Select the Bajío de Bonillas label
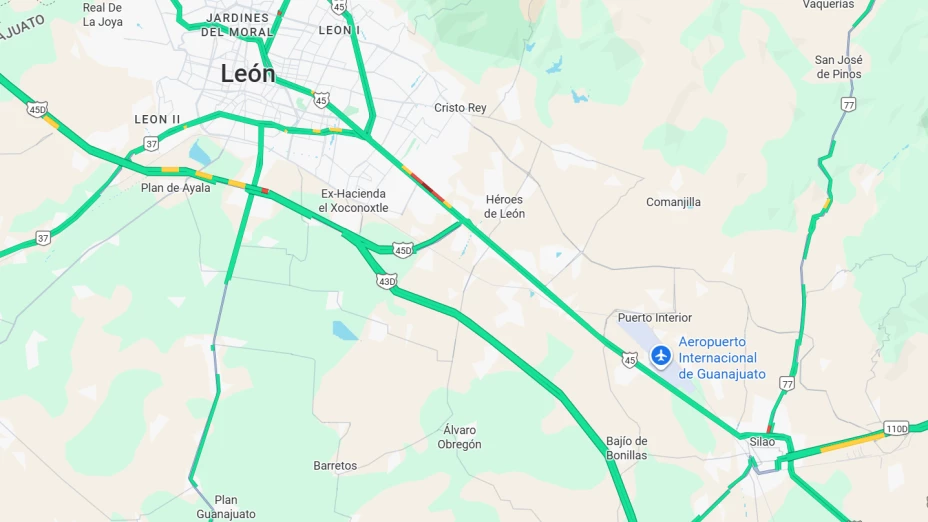 click(x=626, y=448)
